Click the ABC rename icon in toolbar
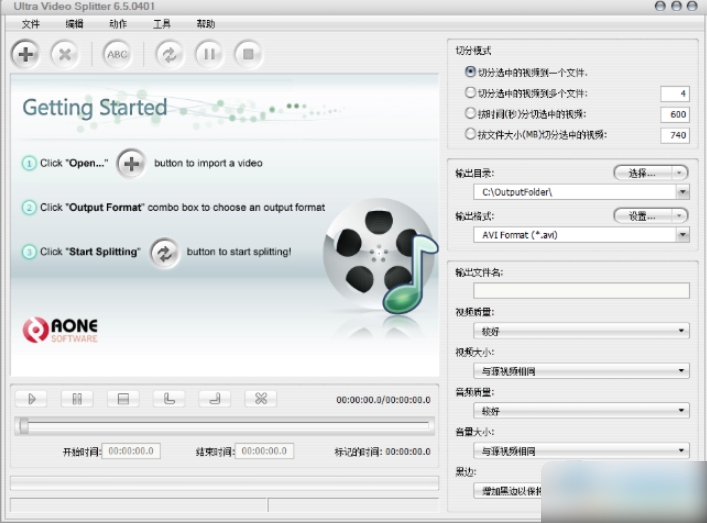Image resolution: width=707 pixels, height=523 pixels. click(x=118, y=54)
